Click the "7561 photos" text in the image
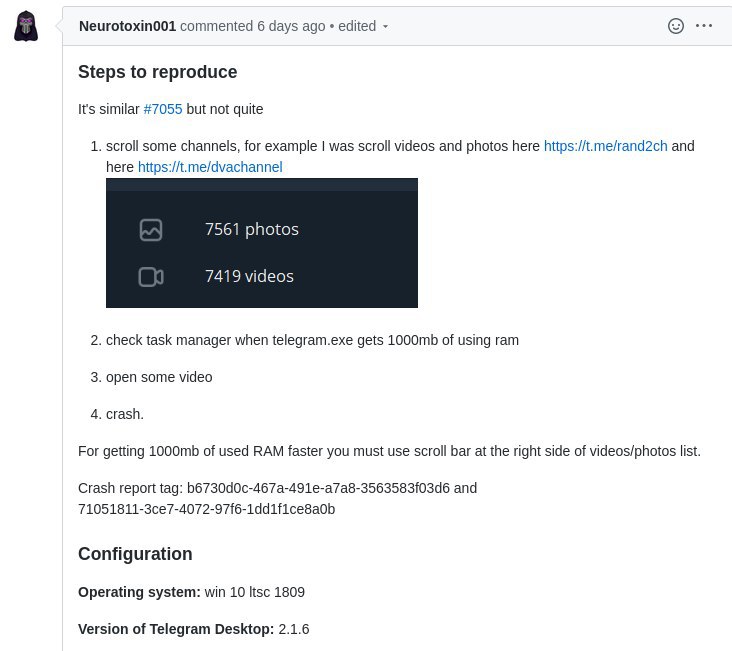The image size is (732, 651). pyautogui.click(x=252, y=229)
